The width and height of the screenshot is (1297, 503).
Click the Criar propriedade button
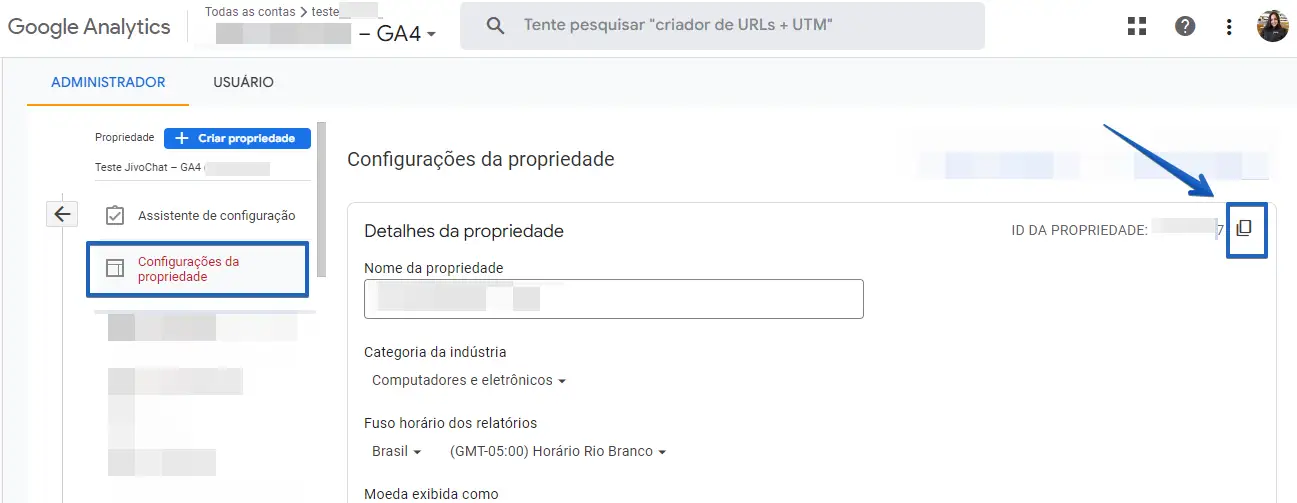[x=237, y=138]
